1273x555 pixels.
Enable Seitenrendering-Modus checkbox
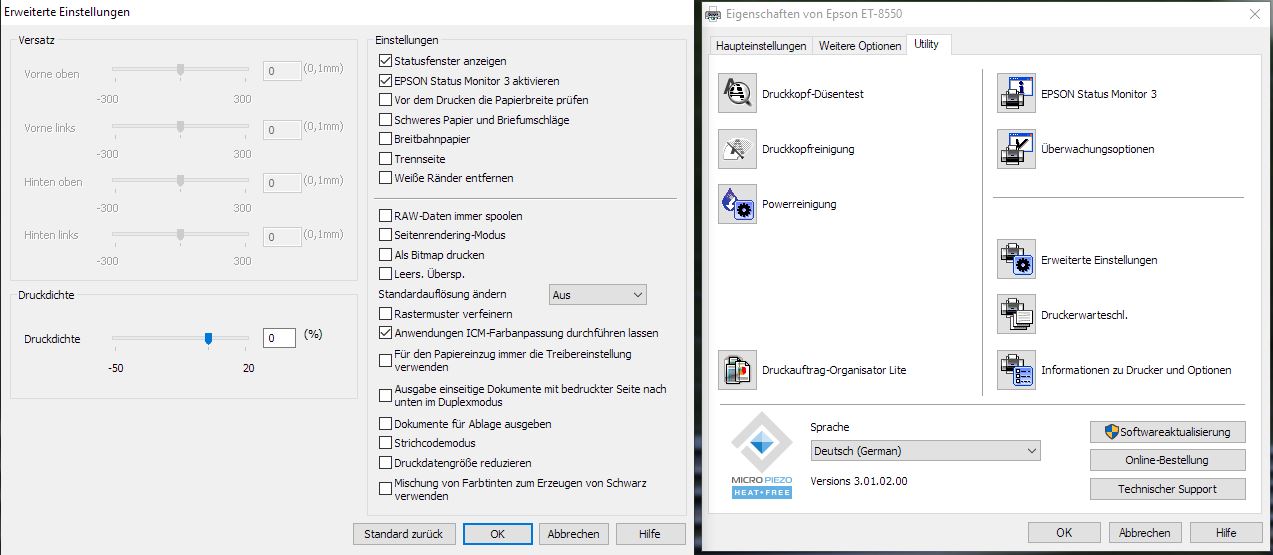386,235
